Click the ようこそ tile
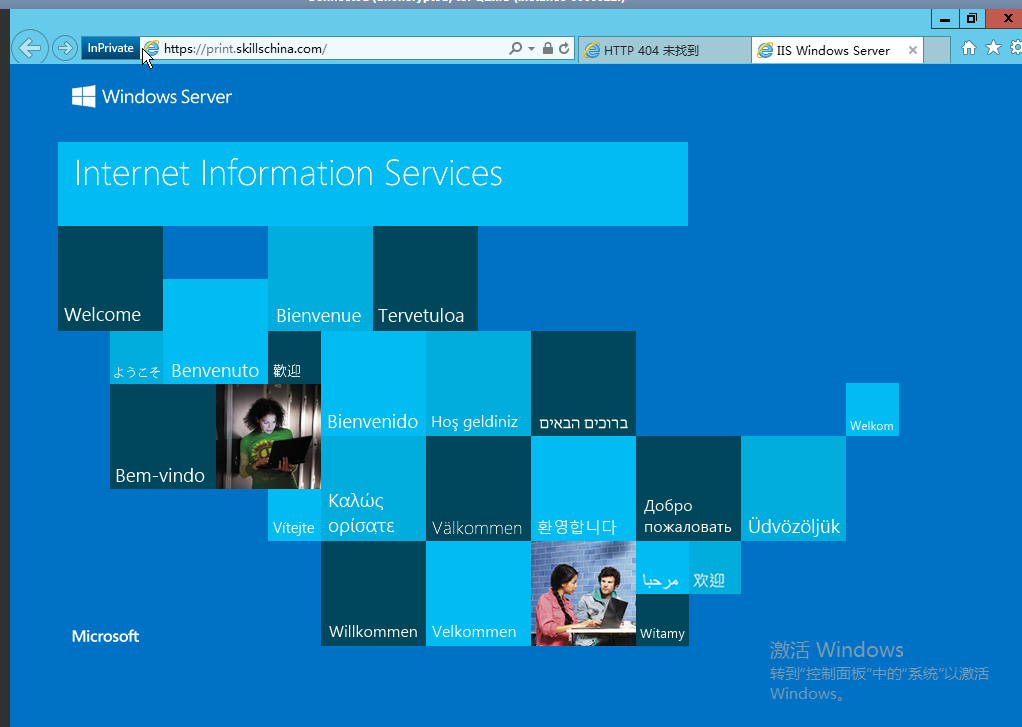 [136, 357]
